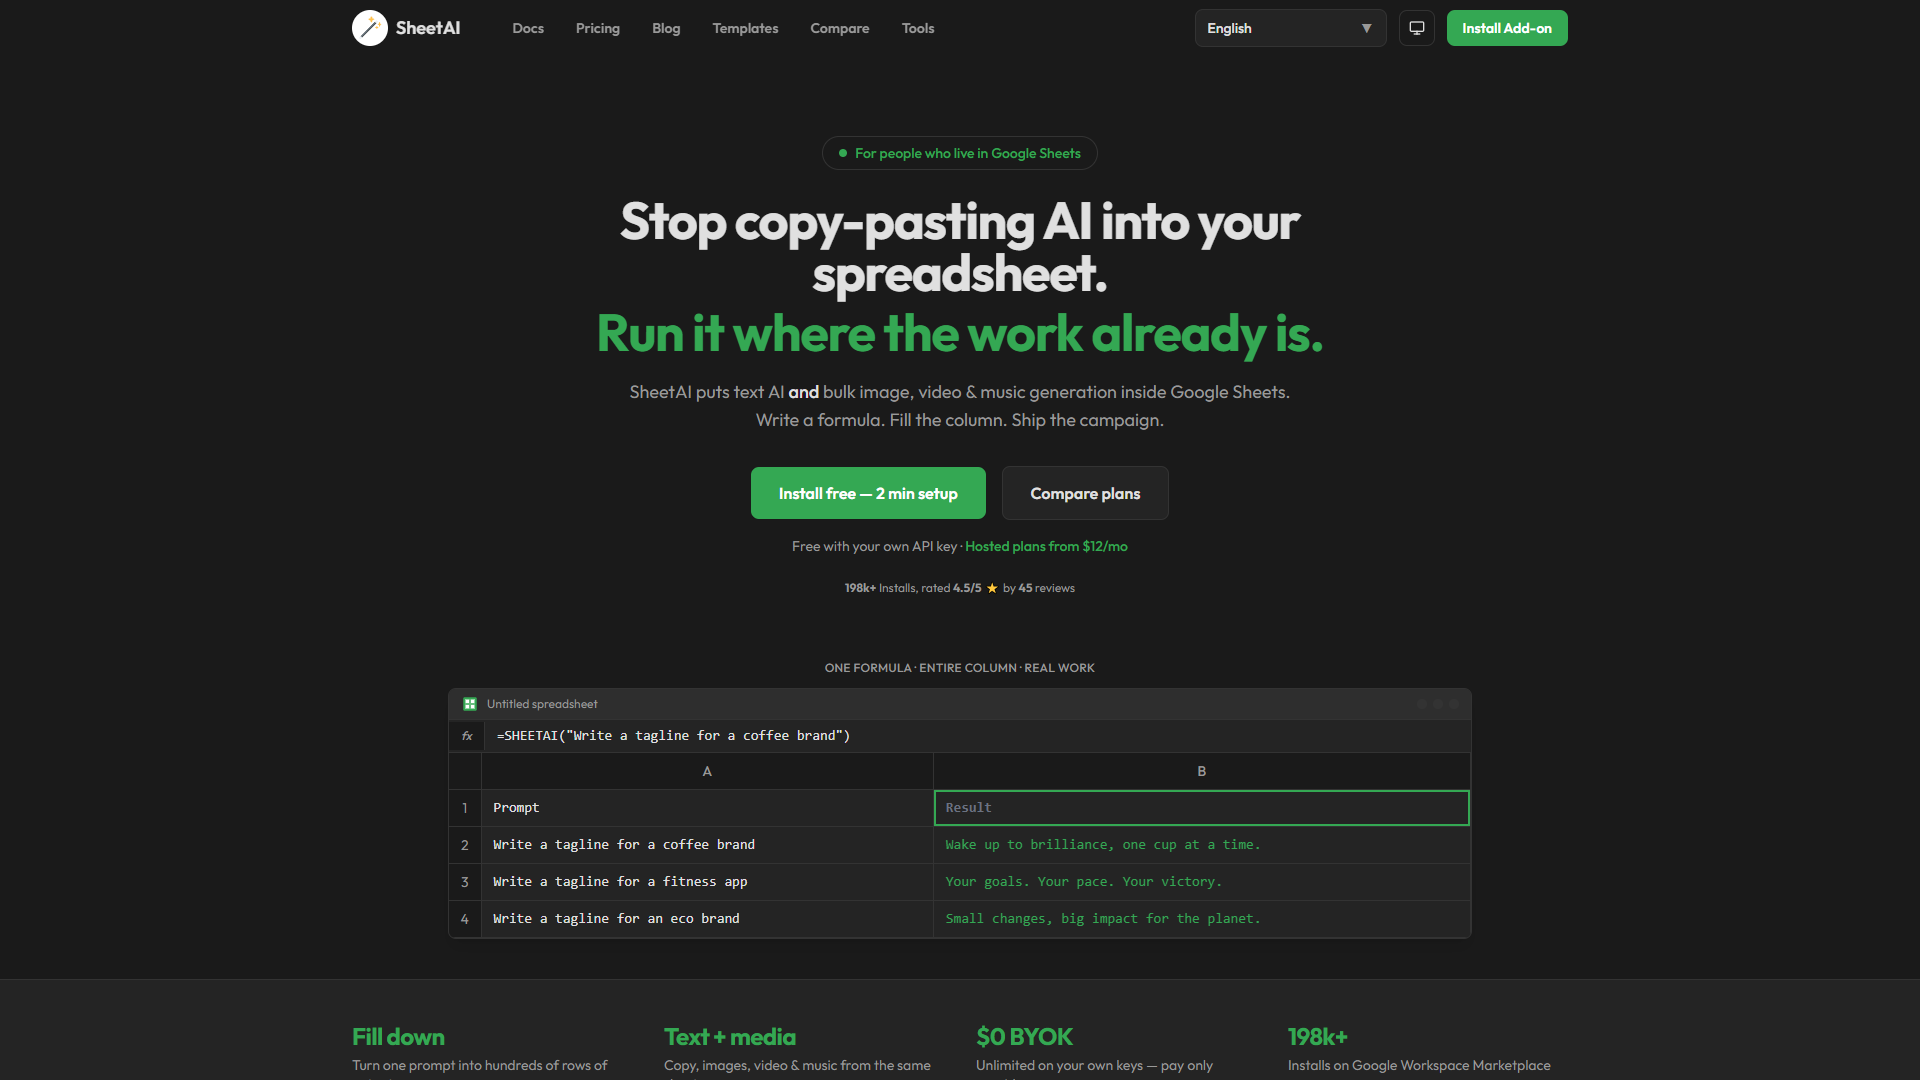
Task: Click the '$0 BYOK' feature heading
Action: tap(1024, 1037)
